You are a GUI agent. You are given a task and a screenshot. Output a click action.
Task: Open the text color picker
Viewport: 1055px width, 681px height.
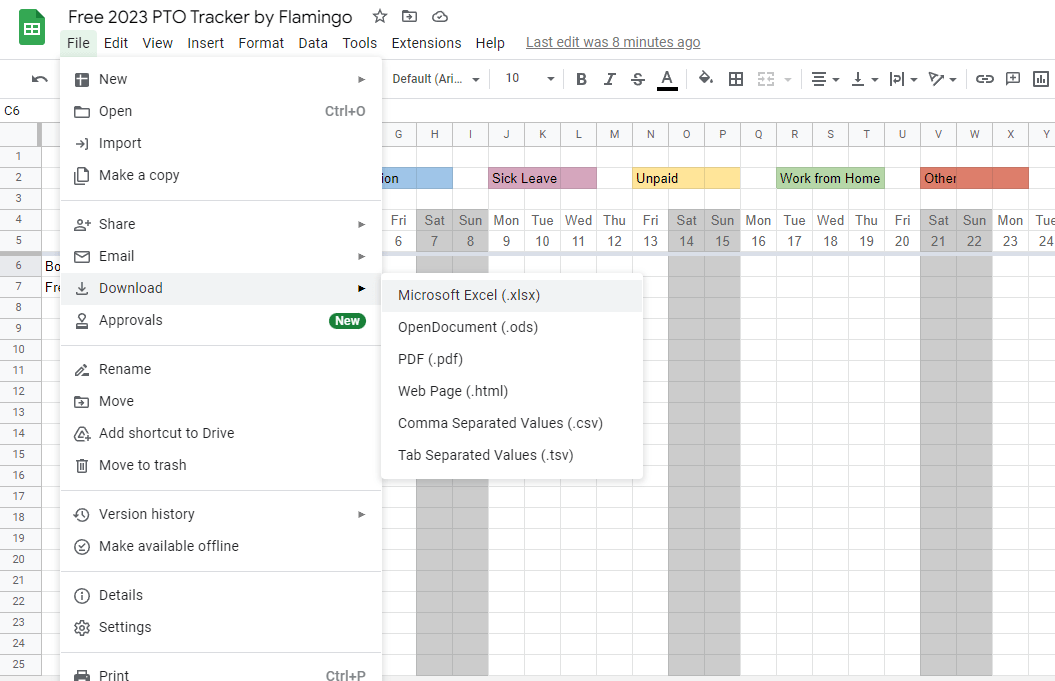(667, 78)
